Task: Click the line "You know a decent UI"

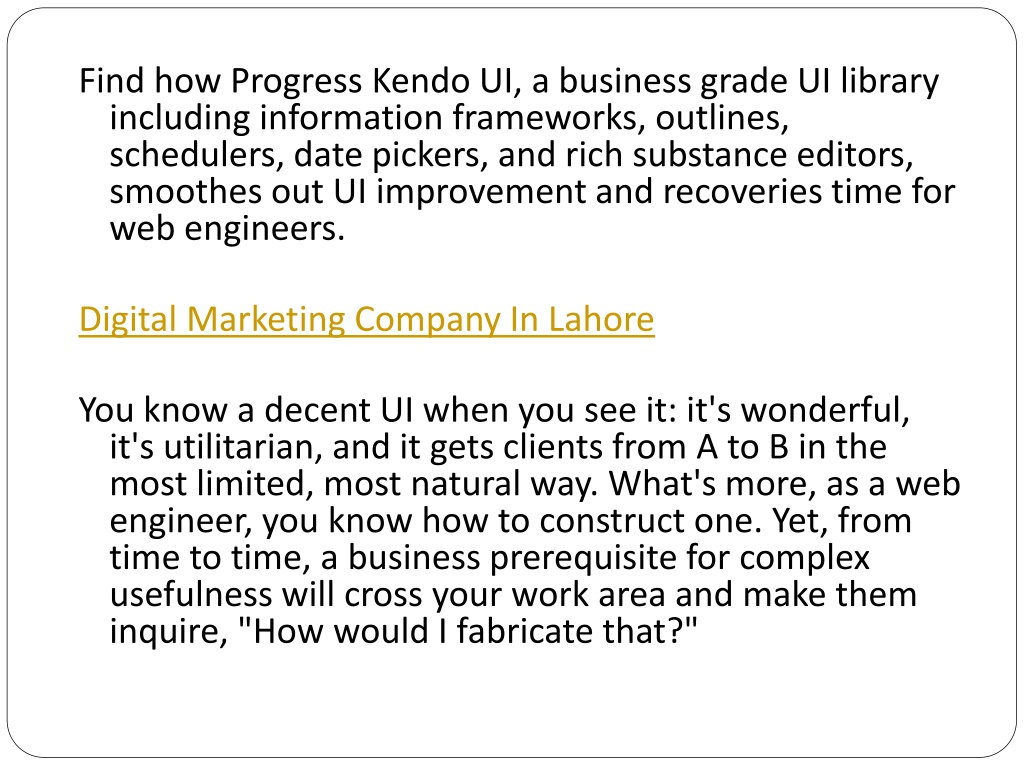Action: [x=494, y=411]
